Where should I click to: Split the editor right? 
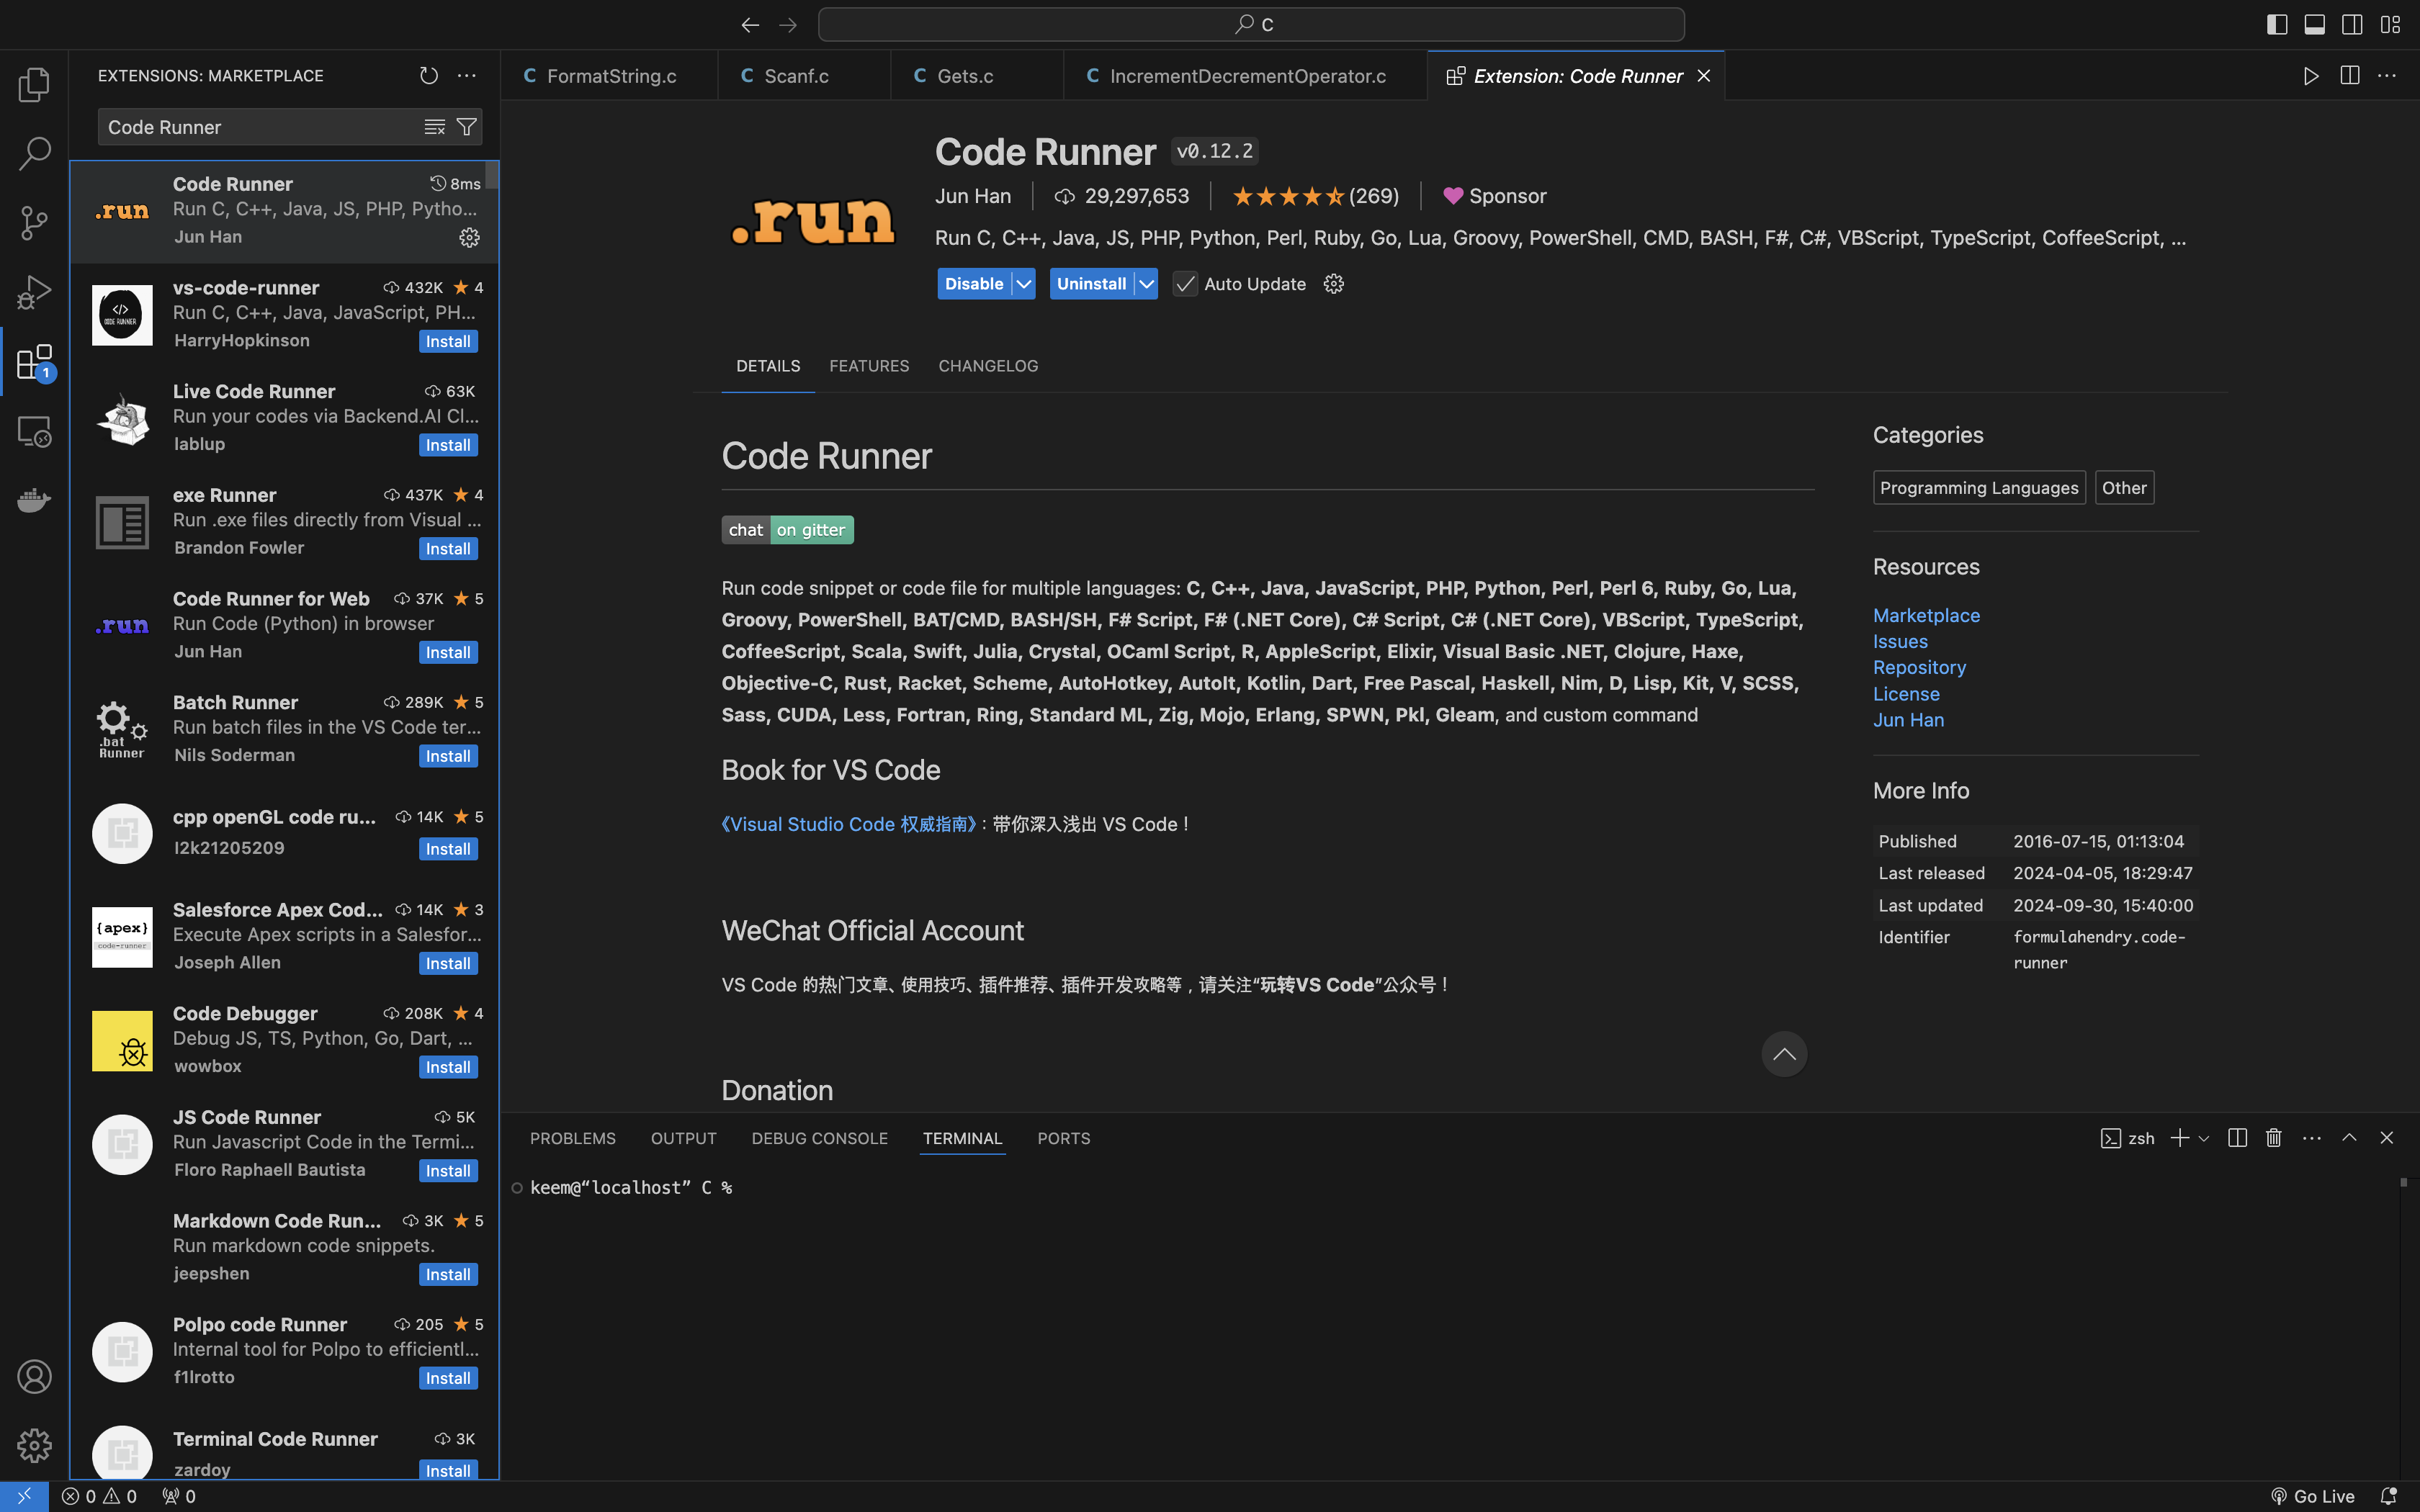tap(2350, 76)
